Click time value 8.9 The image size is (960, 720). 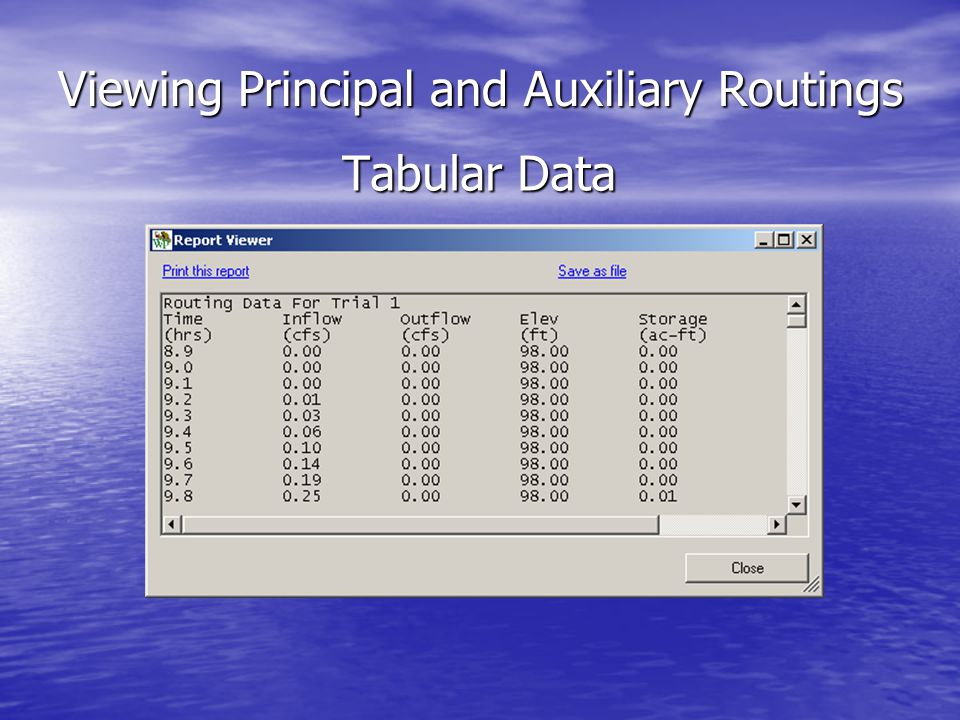tap(178, 351)
